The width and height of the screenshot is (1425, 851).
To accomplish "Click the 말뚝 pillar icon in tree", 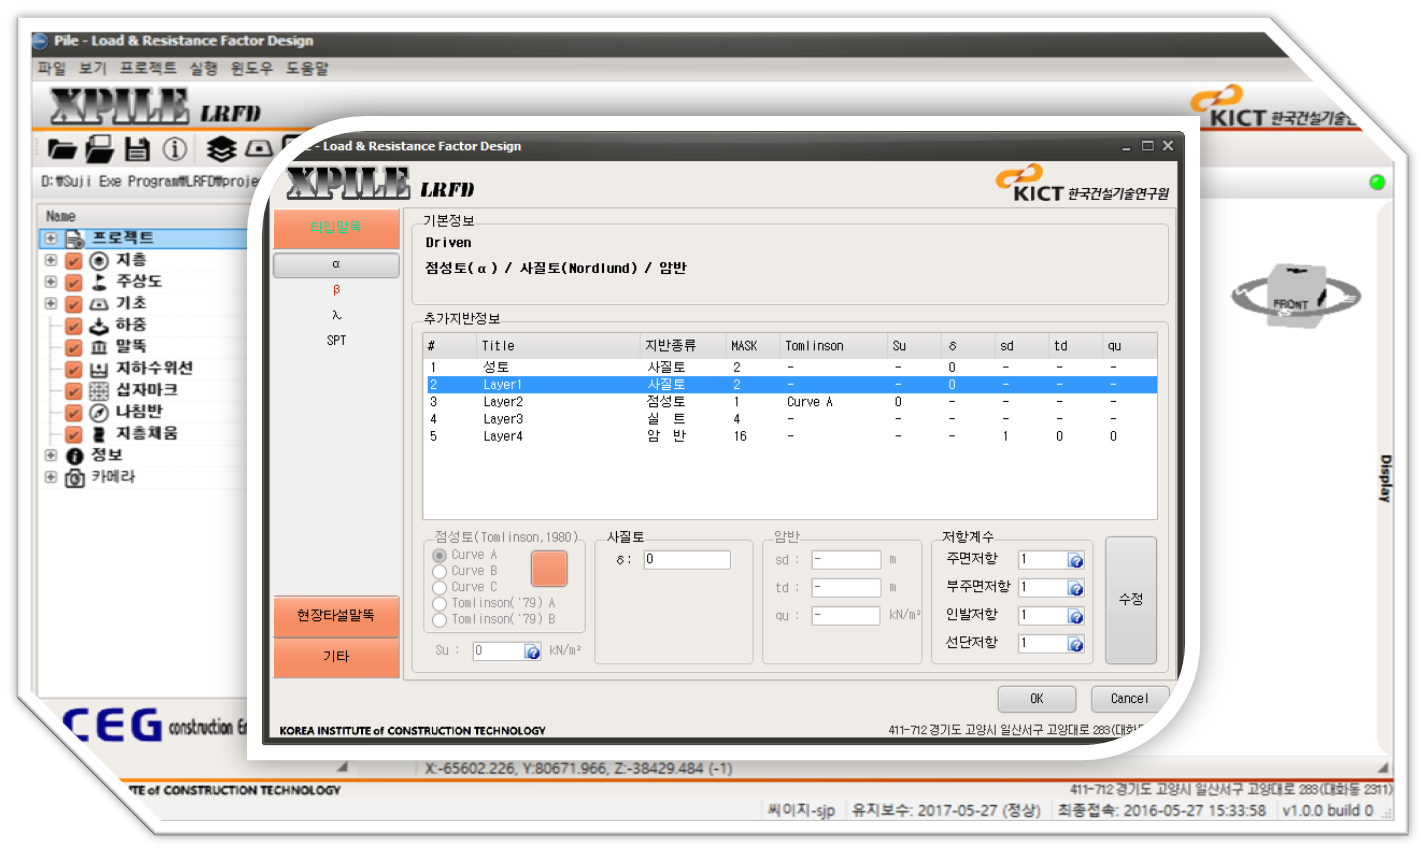I will click(x=99, y=347).
